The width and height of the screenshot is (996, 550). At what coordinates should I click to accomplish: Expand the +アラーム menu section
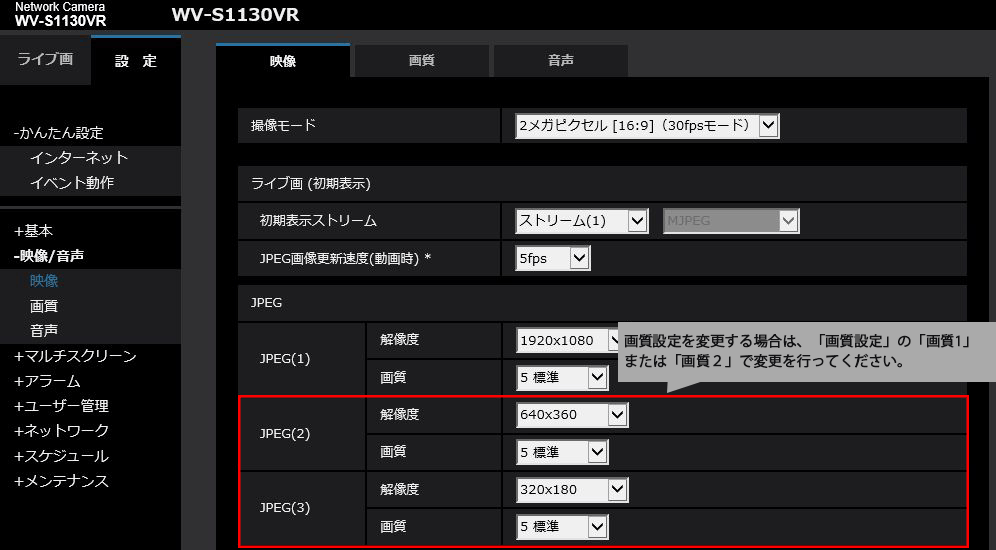click(47, 381)
